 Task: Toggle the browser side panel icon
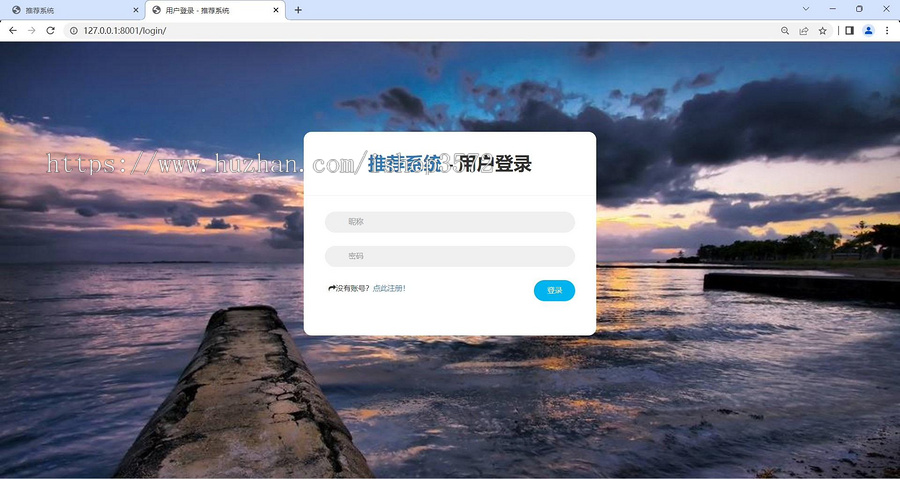point(849,30)
